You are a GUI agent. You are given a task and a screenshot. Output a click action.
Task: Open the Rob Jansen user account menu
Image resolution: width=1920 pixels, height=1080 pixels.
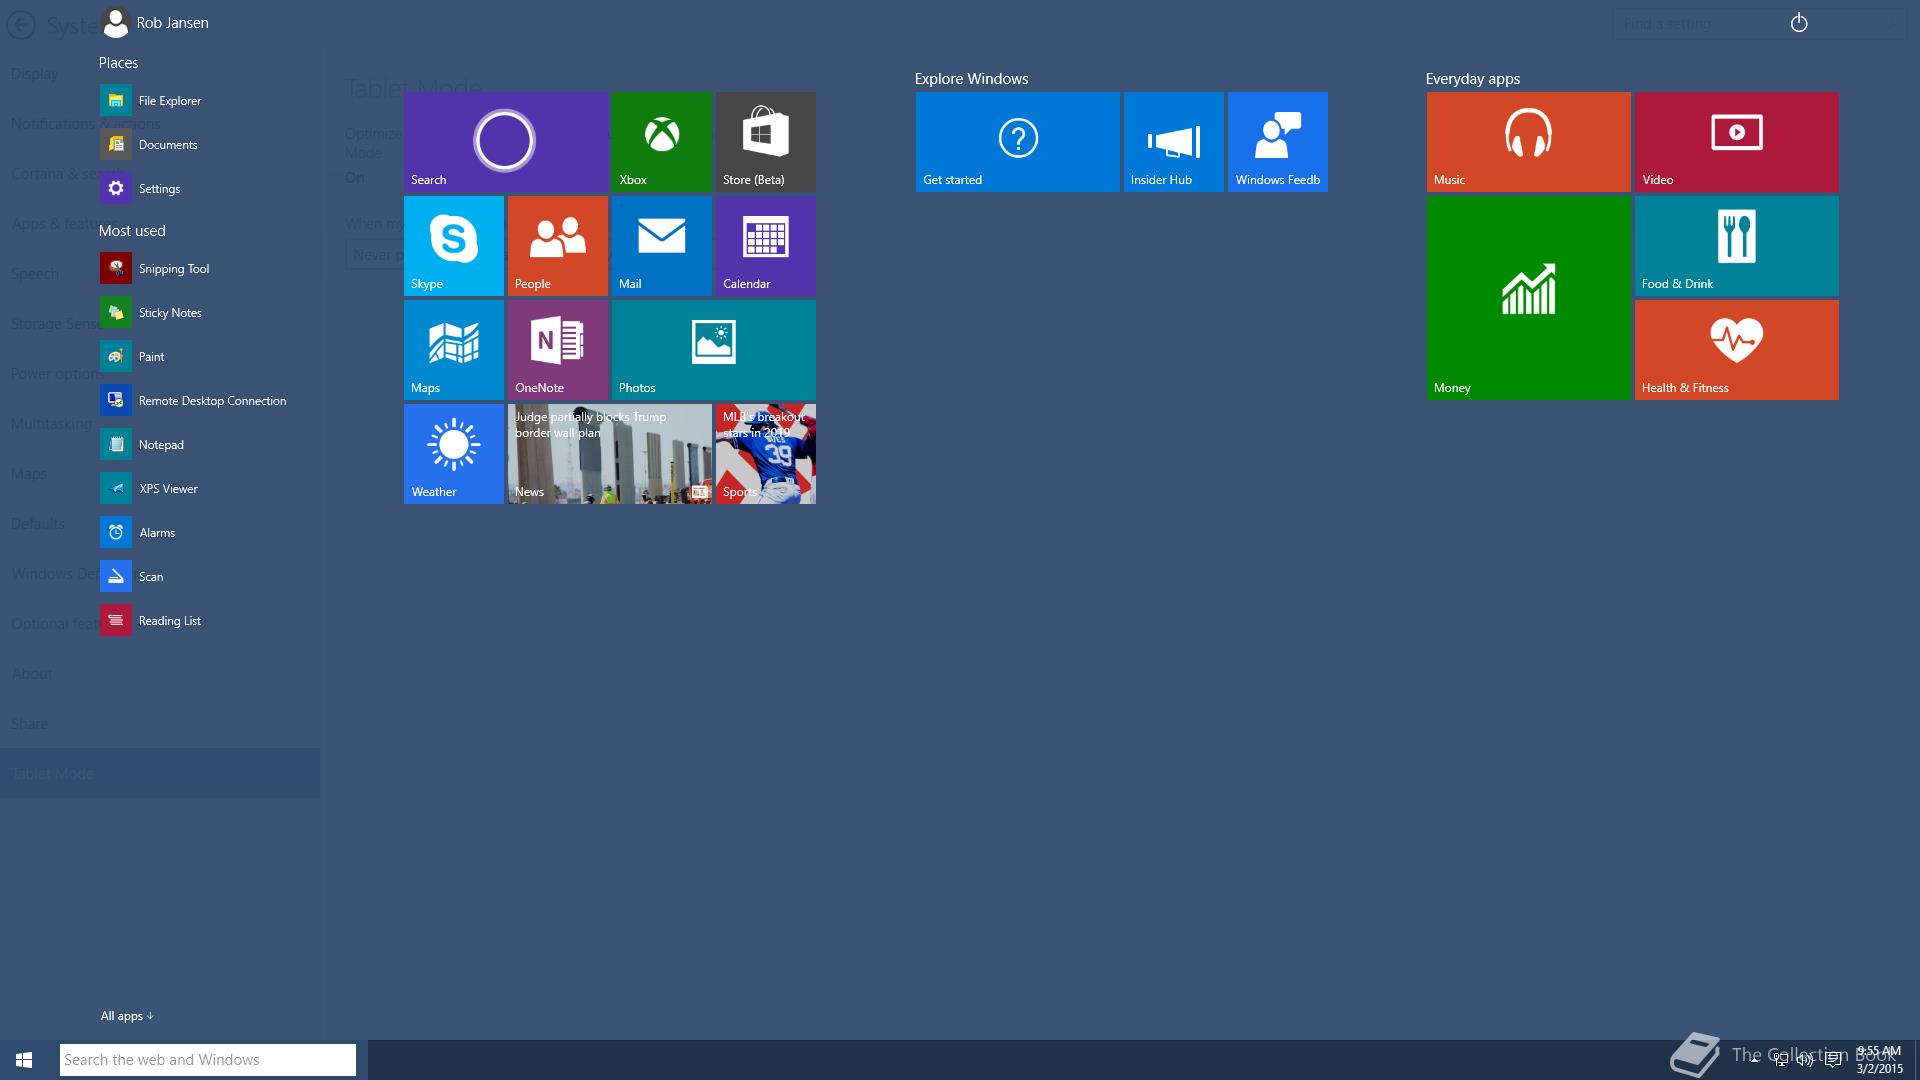coord(155,22)
